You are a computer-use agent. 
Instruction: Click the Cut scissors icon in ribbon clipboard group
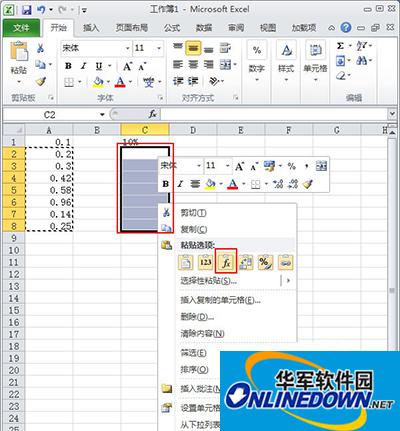[40, 48]
